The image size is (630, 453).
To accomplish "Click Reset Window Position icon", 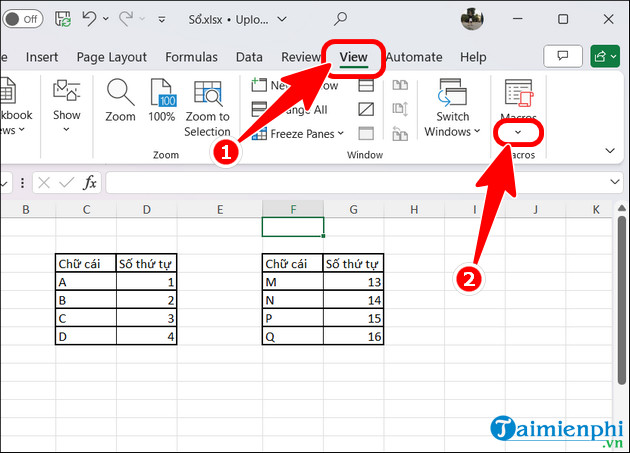I will pos(400,133).
